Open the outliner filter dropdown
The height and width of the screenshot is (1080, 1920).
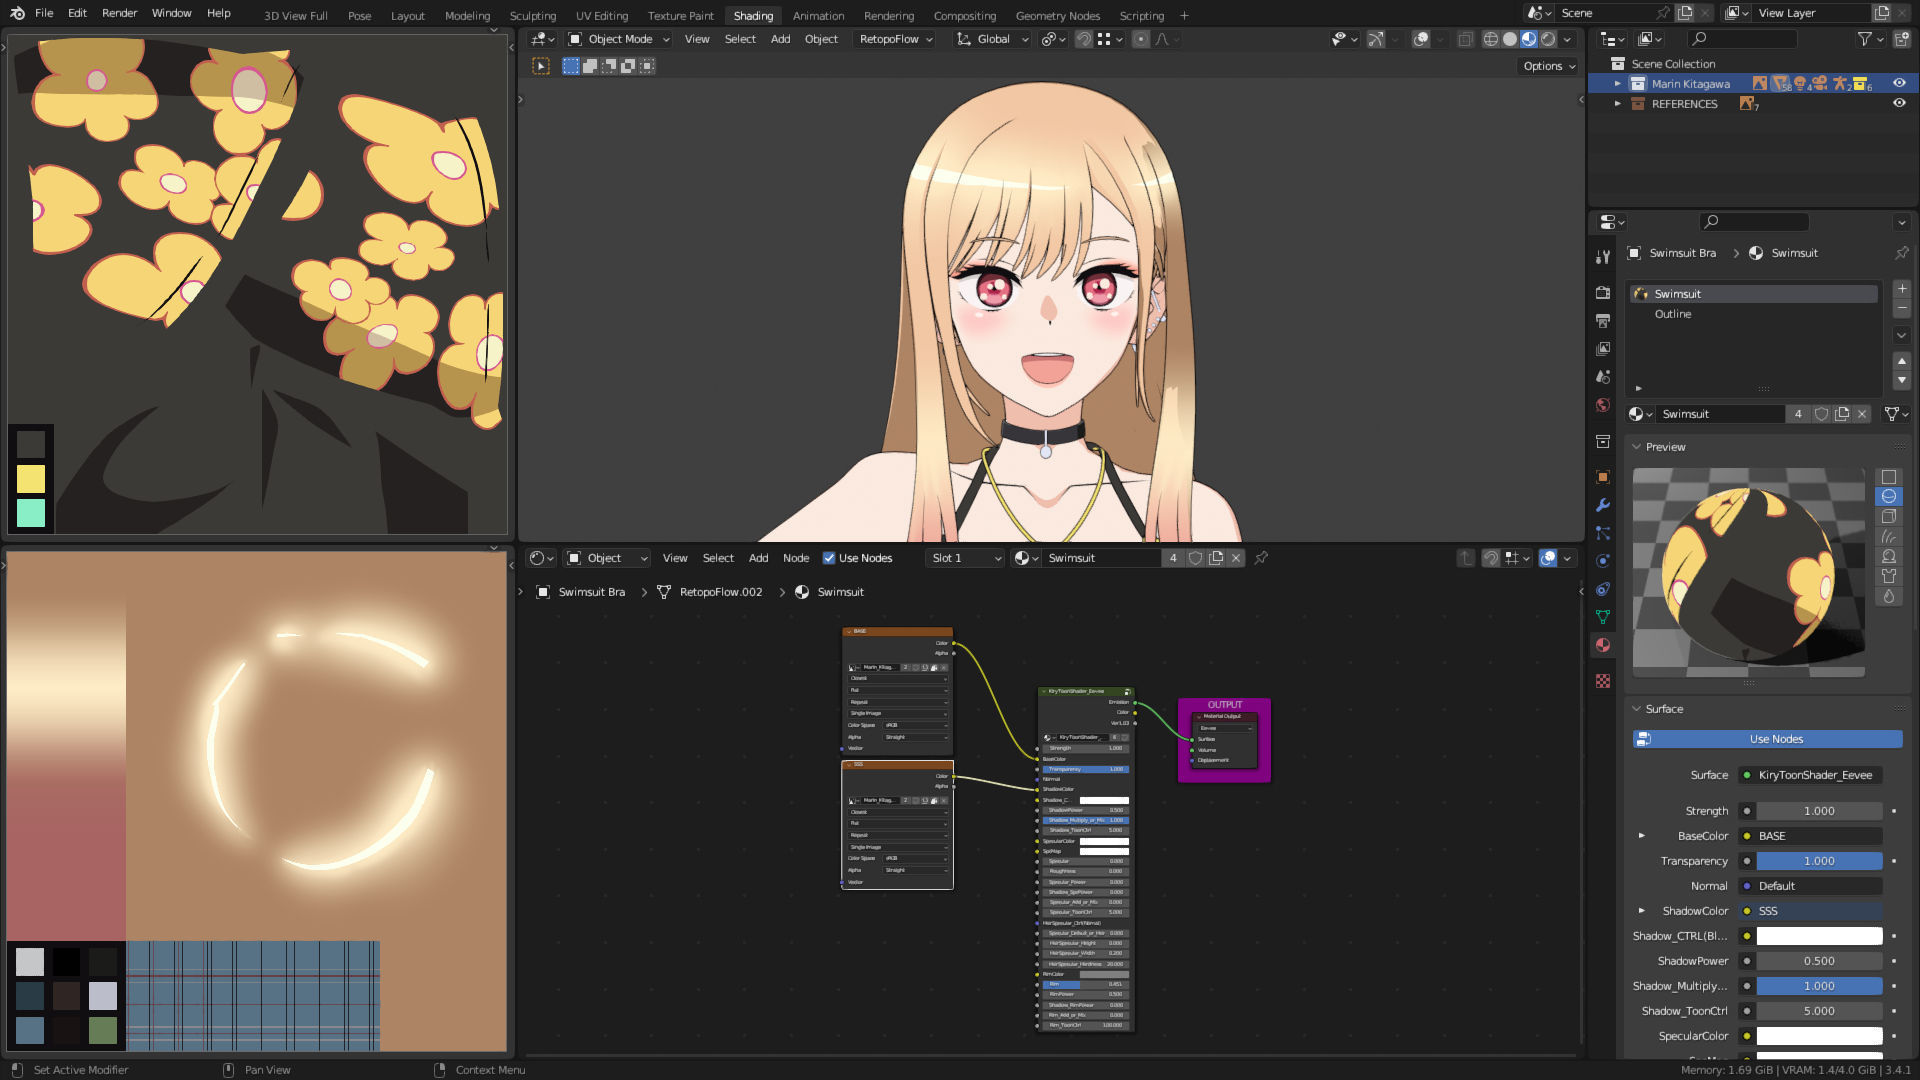pos(1869,39)
